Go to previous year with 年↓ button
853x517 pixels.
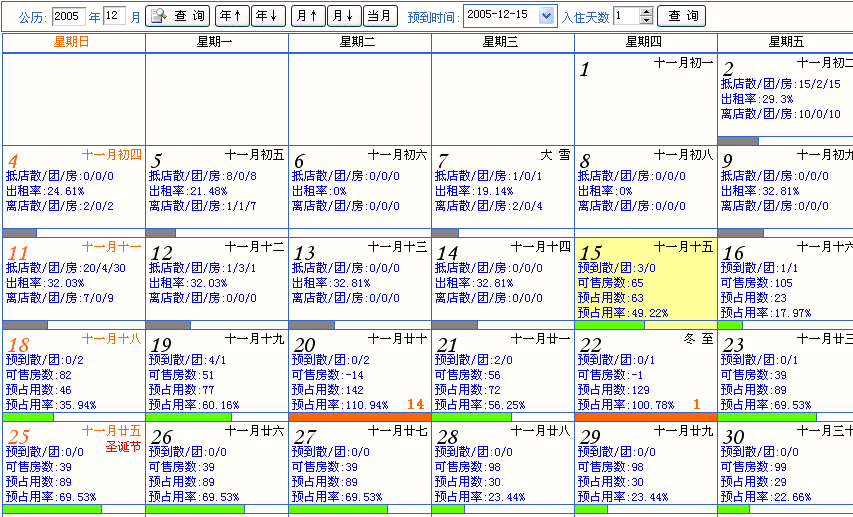(268, 16)
